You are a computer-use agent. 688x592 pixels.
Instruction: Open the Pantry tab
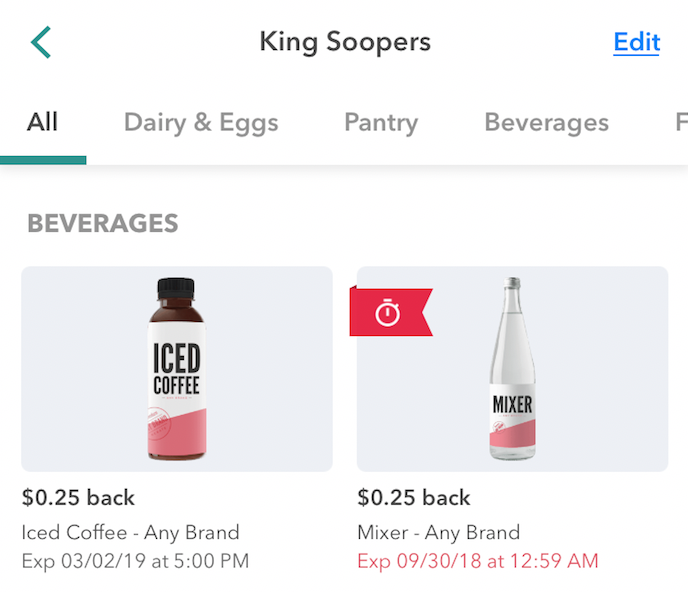381,122
